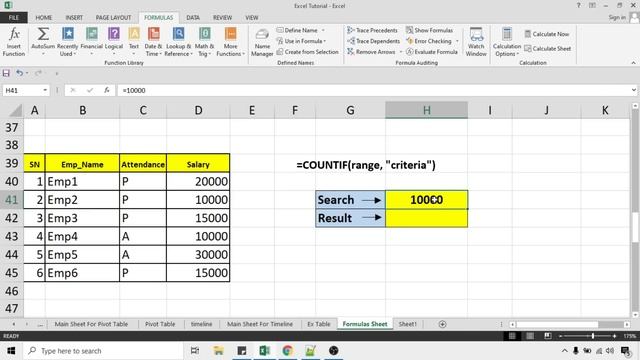Click the formula bar showing =10000

click(x=373, y=90)
